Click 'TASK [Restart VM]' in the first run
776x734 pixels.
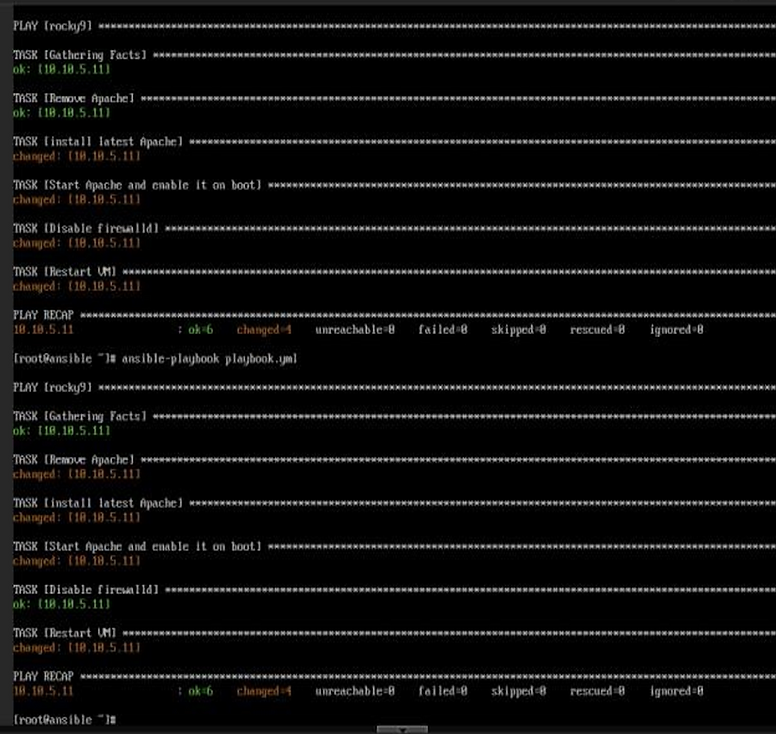(x=64, y=272)
